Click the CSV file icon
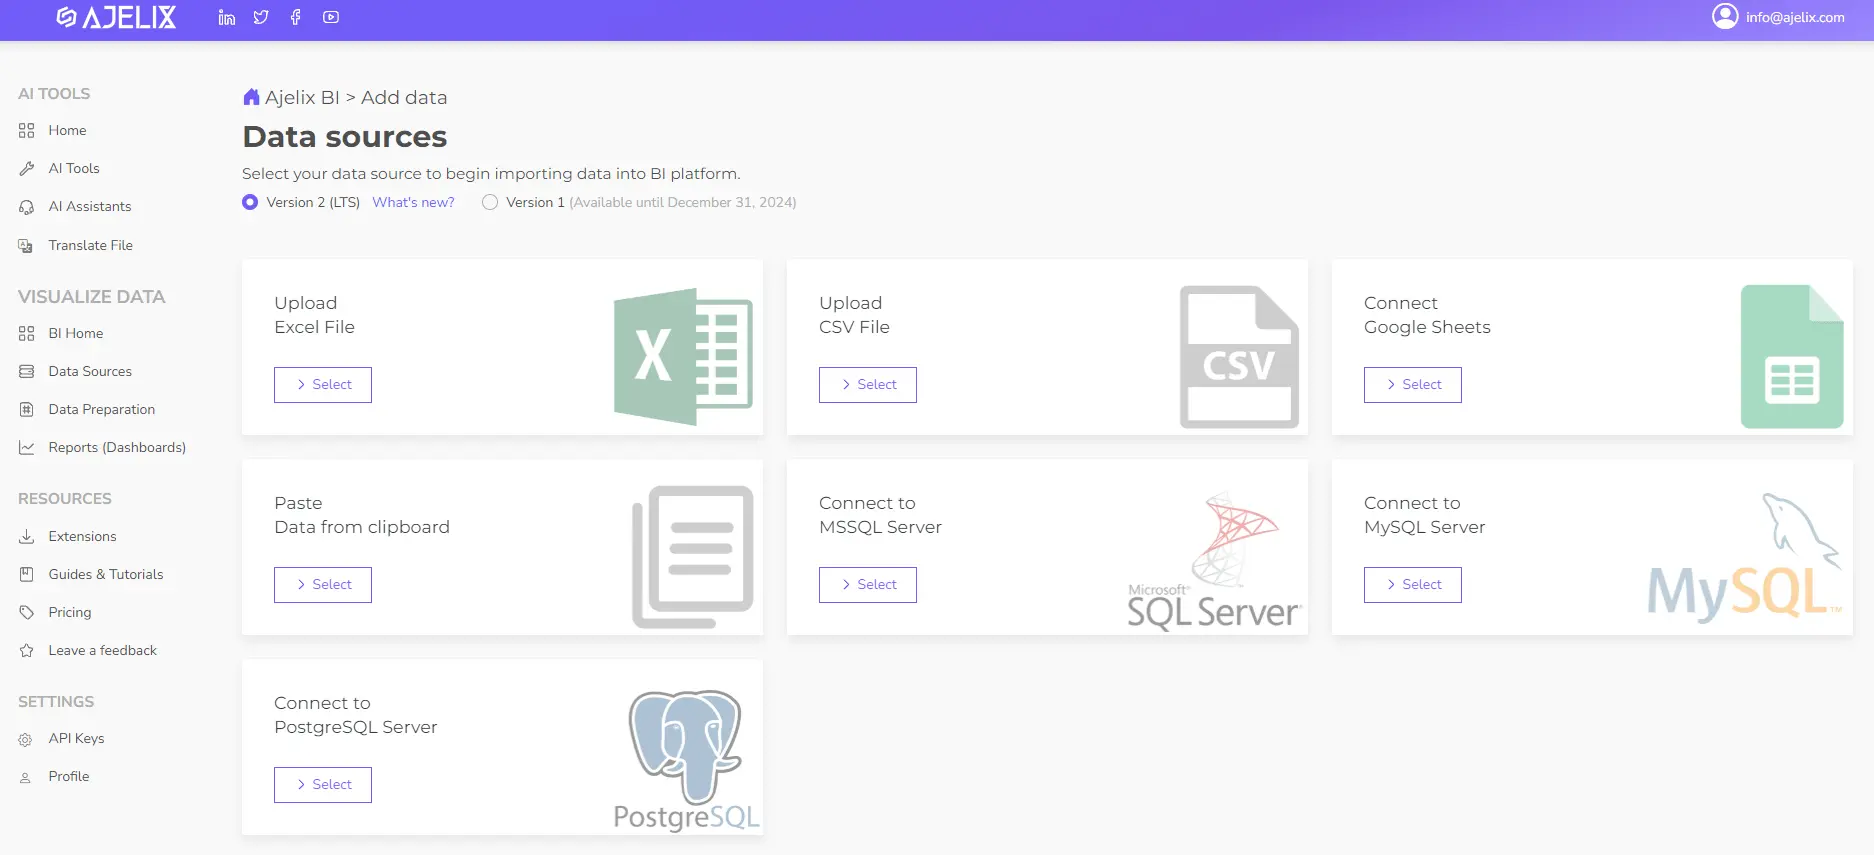The height and width of the screenshot is (855, 1874). [1239, 357]
